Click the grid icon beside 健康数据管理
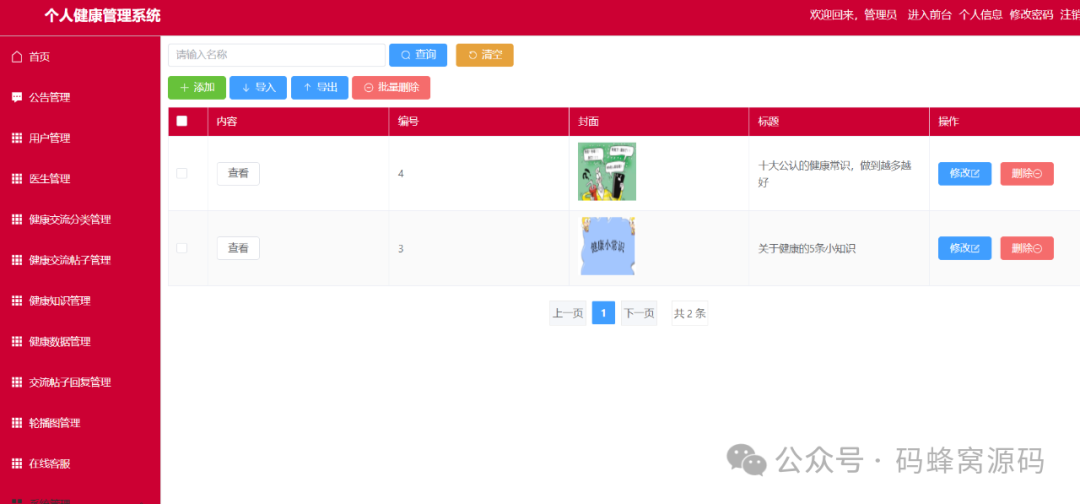 [x=17, y=342]
